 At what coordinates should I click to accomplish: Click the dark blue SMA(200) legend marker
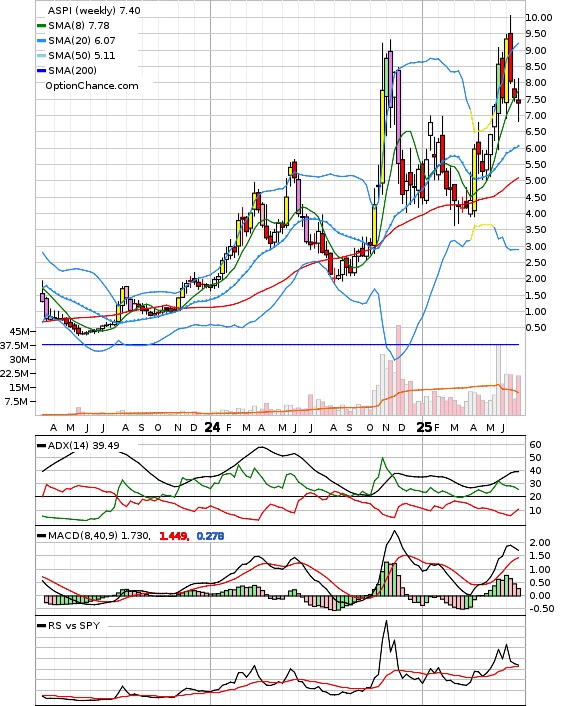click(x=41, y=71)
